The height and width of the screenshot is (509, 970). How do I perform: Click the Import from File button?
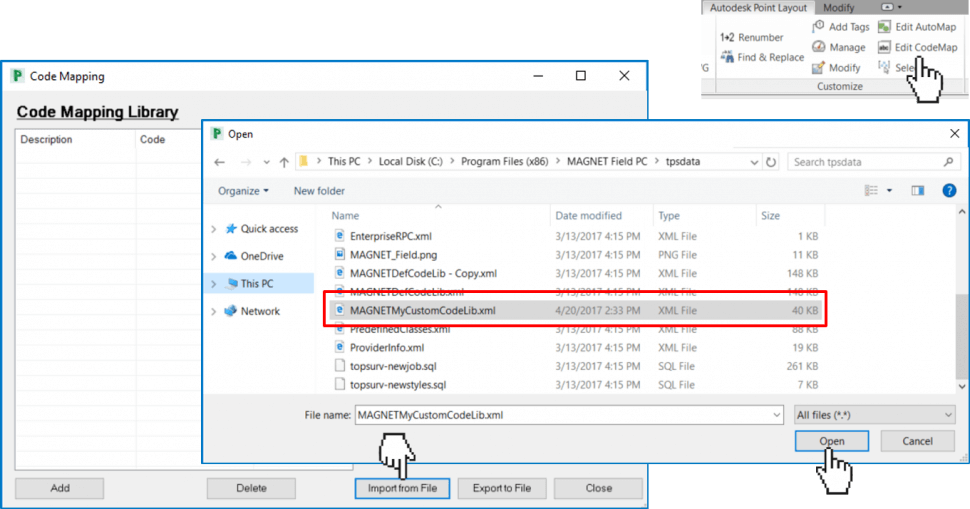pos(402,488)
